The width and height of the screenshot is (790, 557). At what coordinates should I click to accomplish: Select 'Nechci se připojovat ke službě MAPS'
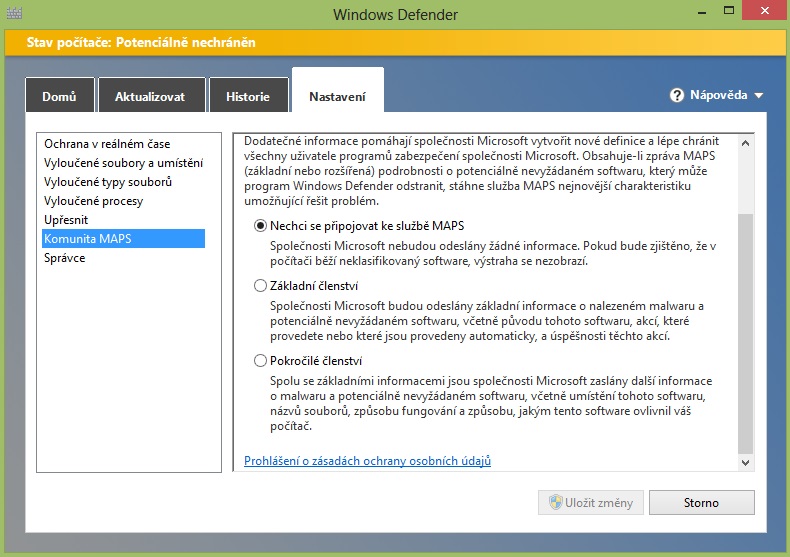(260, 226)
